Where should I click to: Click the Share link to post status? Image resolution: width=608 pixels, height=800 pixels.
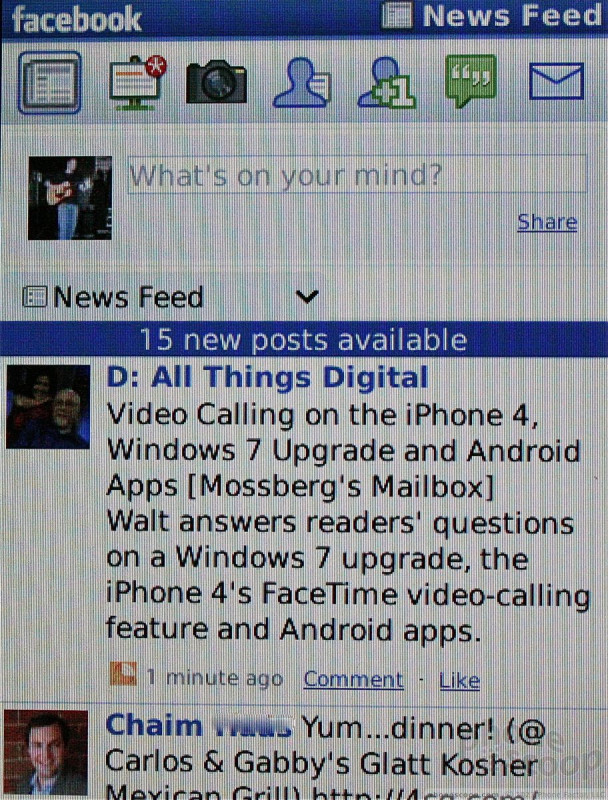(x=547, y=222)
